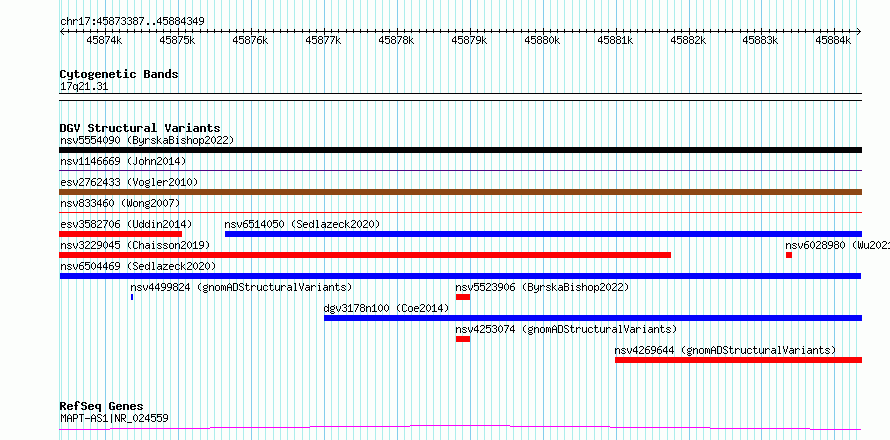Screen dimensions: 890x440
Task: Open the nsv4269644 gnomAD label
Action: pyautogui.click(x=725, y=350)
